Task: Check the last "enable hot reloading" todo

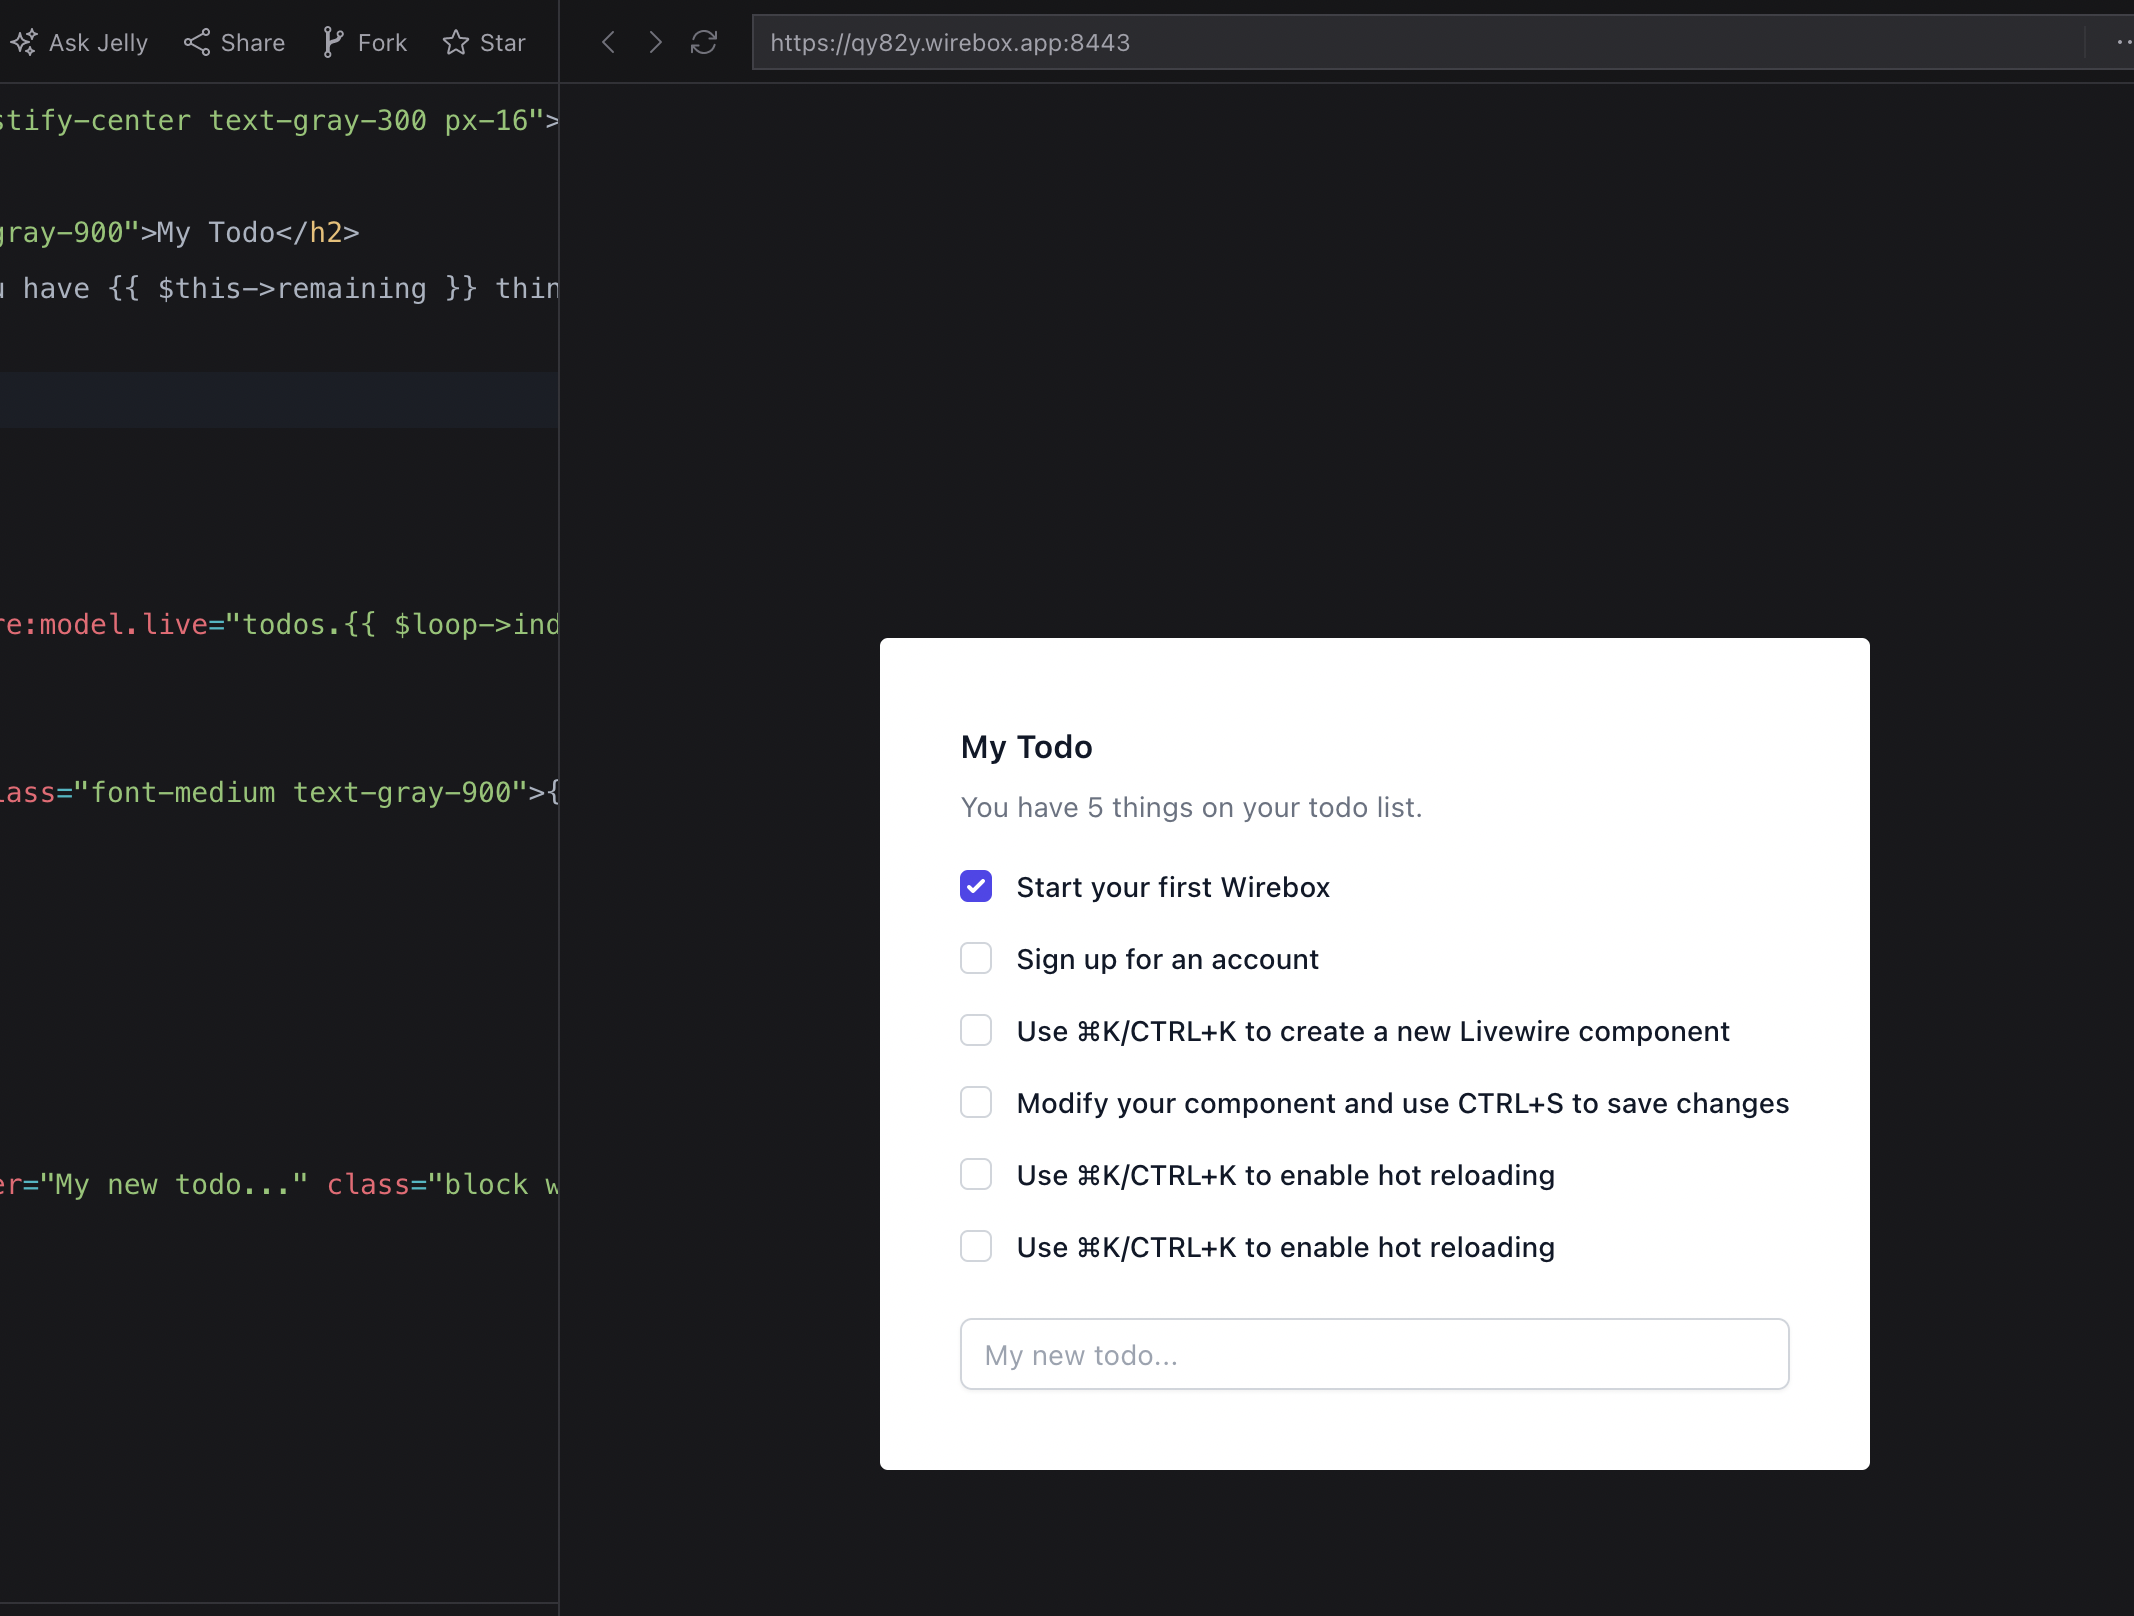Action: click(x=976, y=1246)
